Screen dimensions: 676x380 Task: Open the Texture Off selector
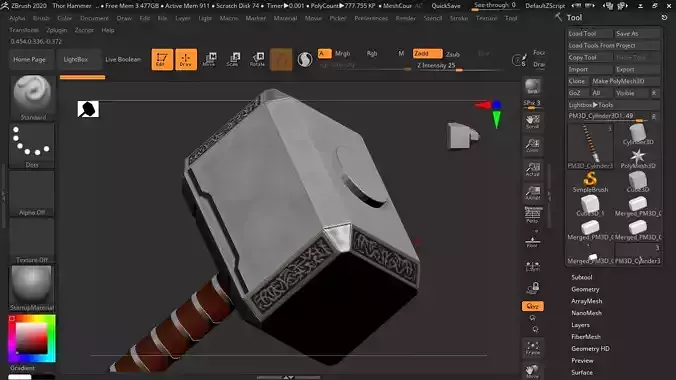pyautogui.click(x=32, y=241)
